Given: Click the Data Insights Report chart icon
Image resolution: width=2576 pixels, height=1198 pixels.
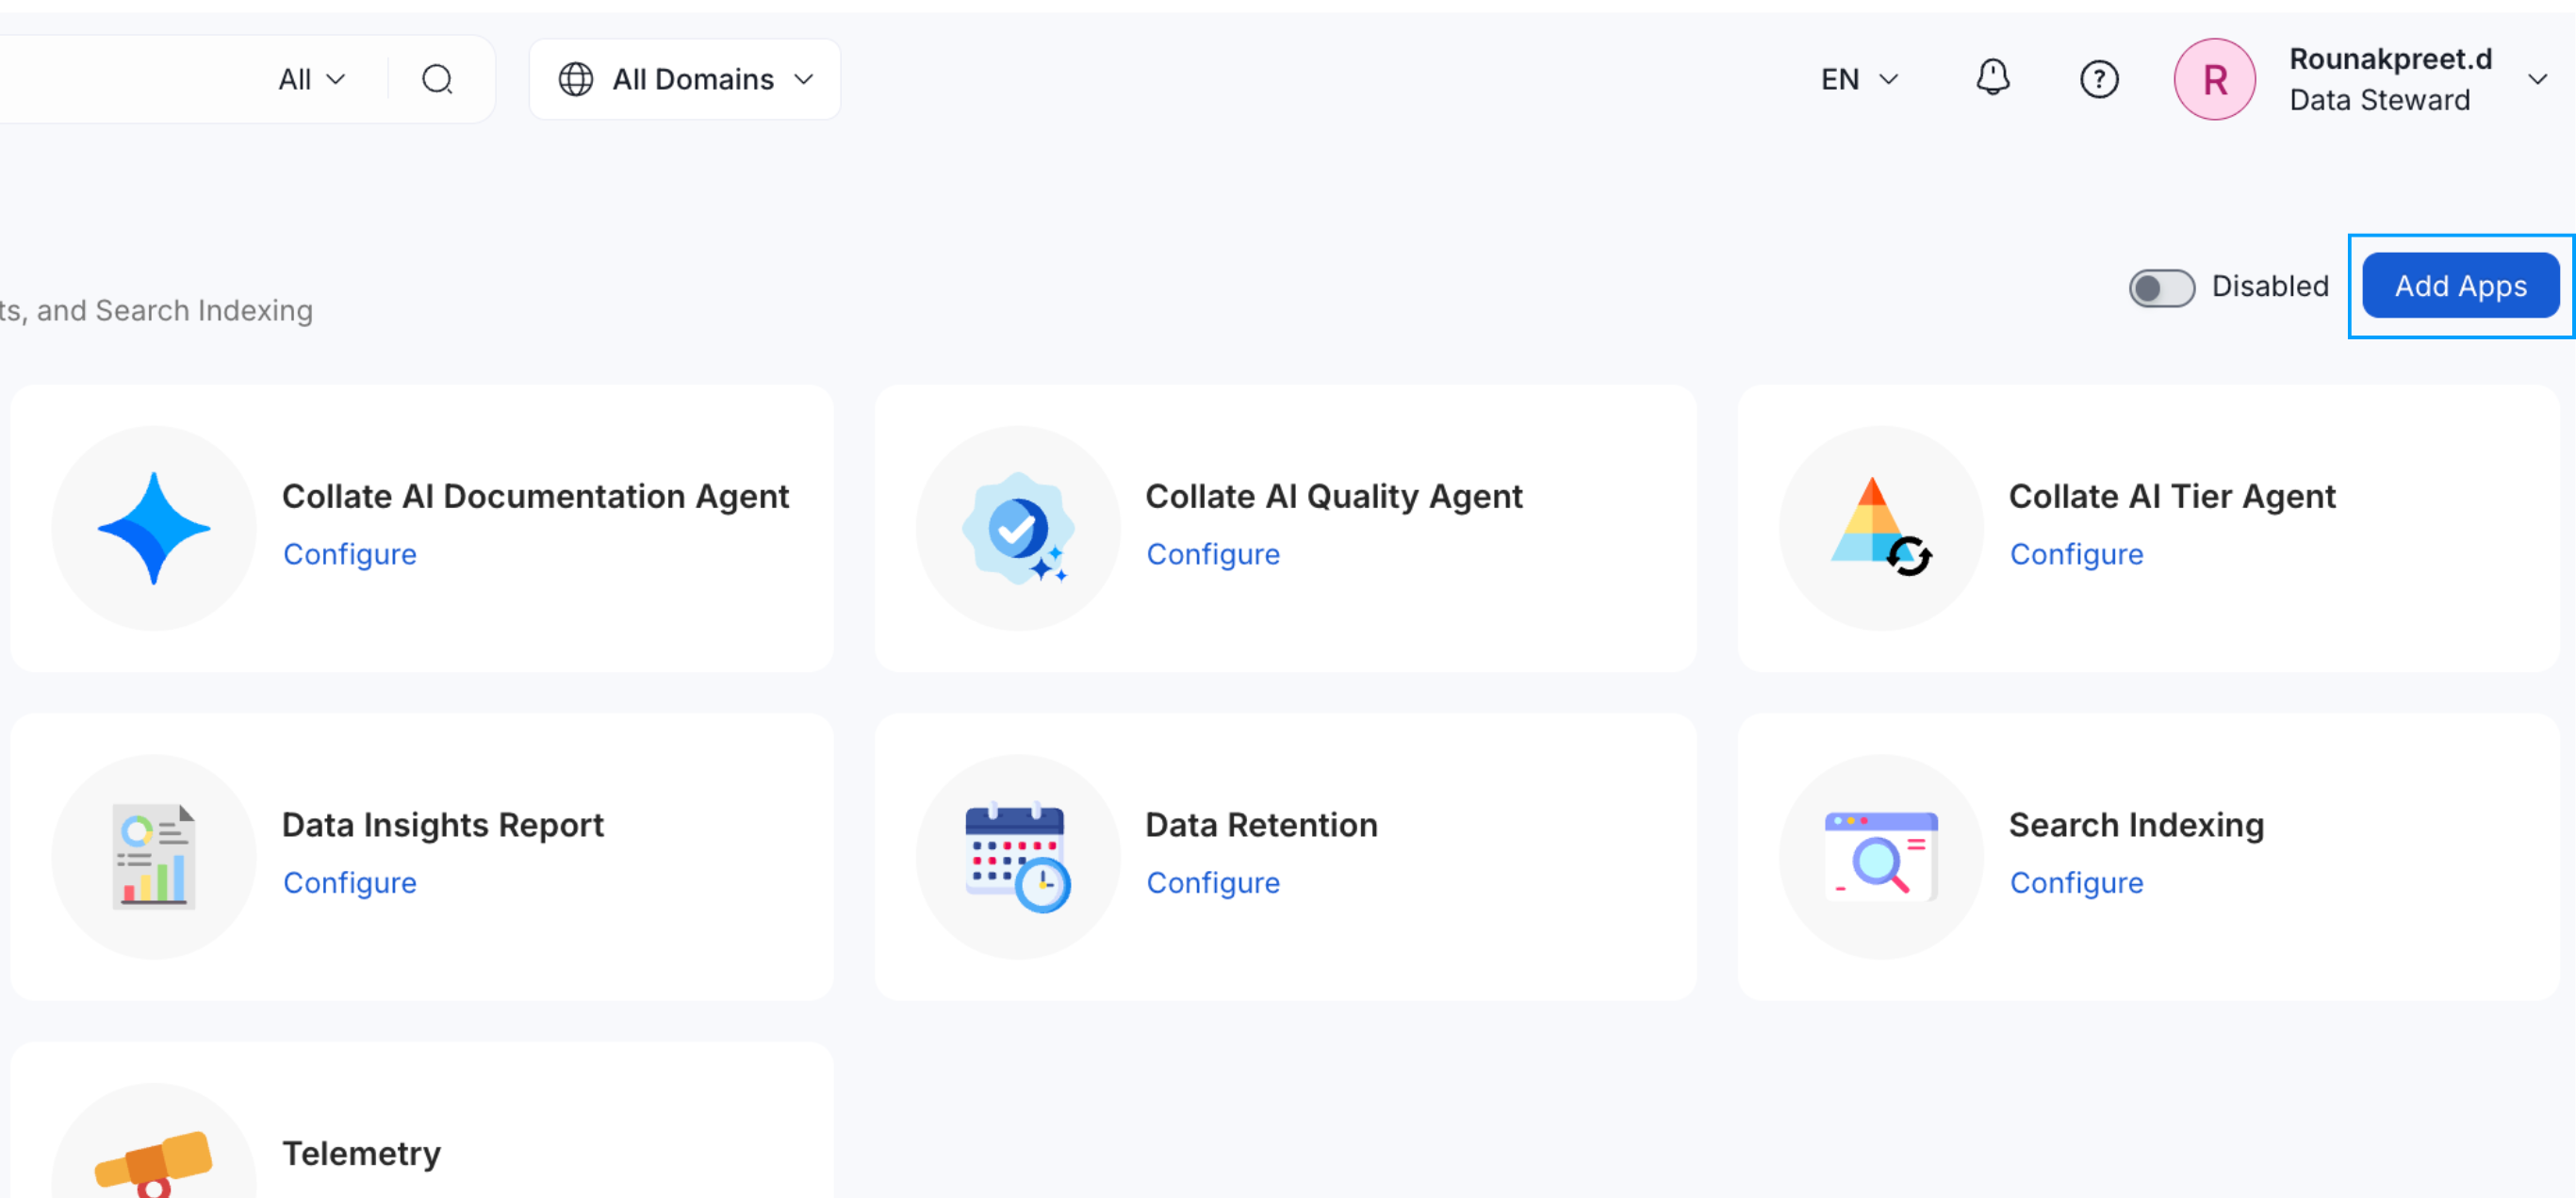Looking at the screenshot, I should [154, 857].
